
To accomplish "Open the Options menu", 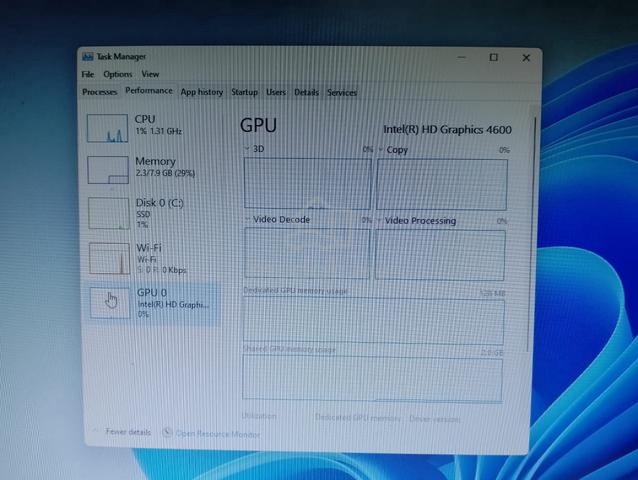I will [118, 74].
